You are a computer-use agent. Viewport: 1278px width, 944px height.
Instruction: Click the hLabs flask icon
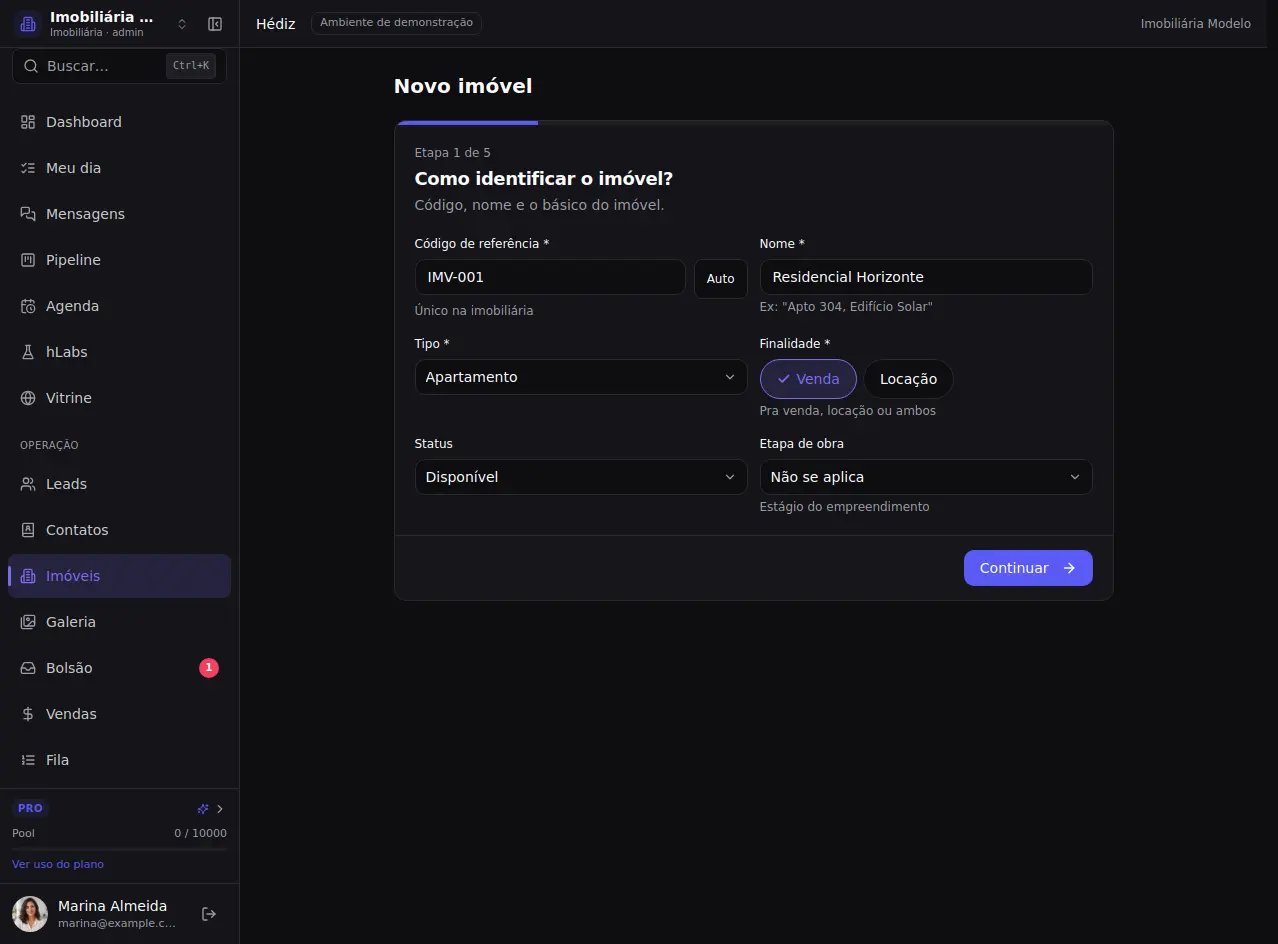(x=28, y=352)
